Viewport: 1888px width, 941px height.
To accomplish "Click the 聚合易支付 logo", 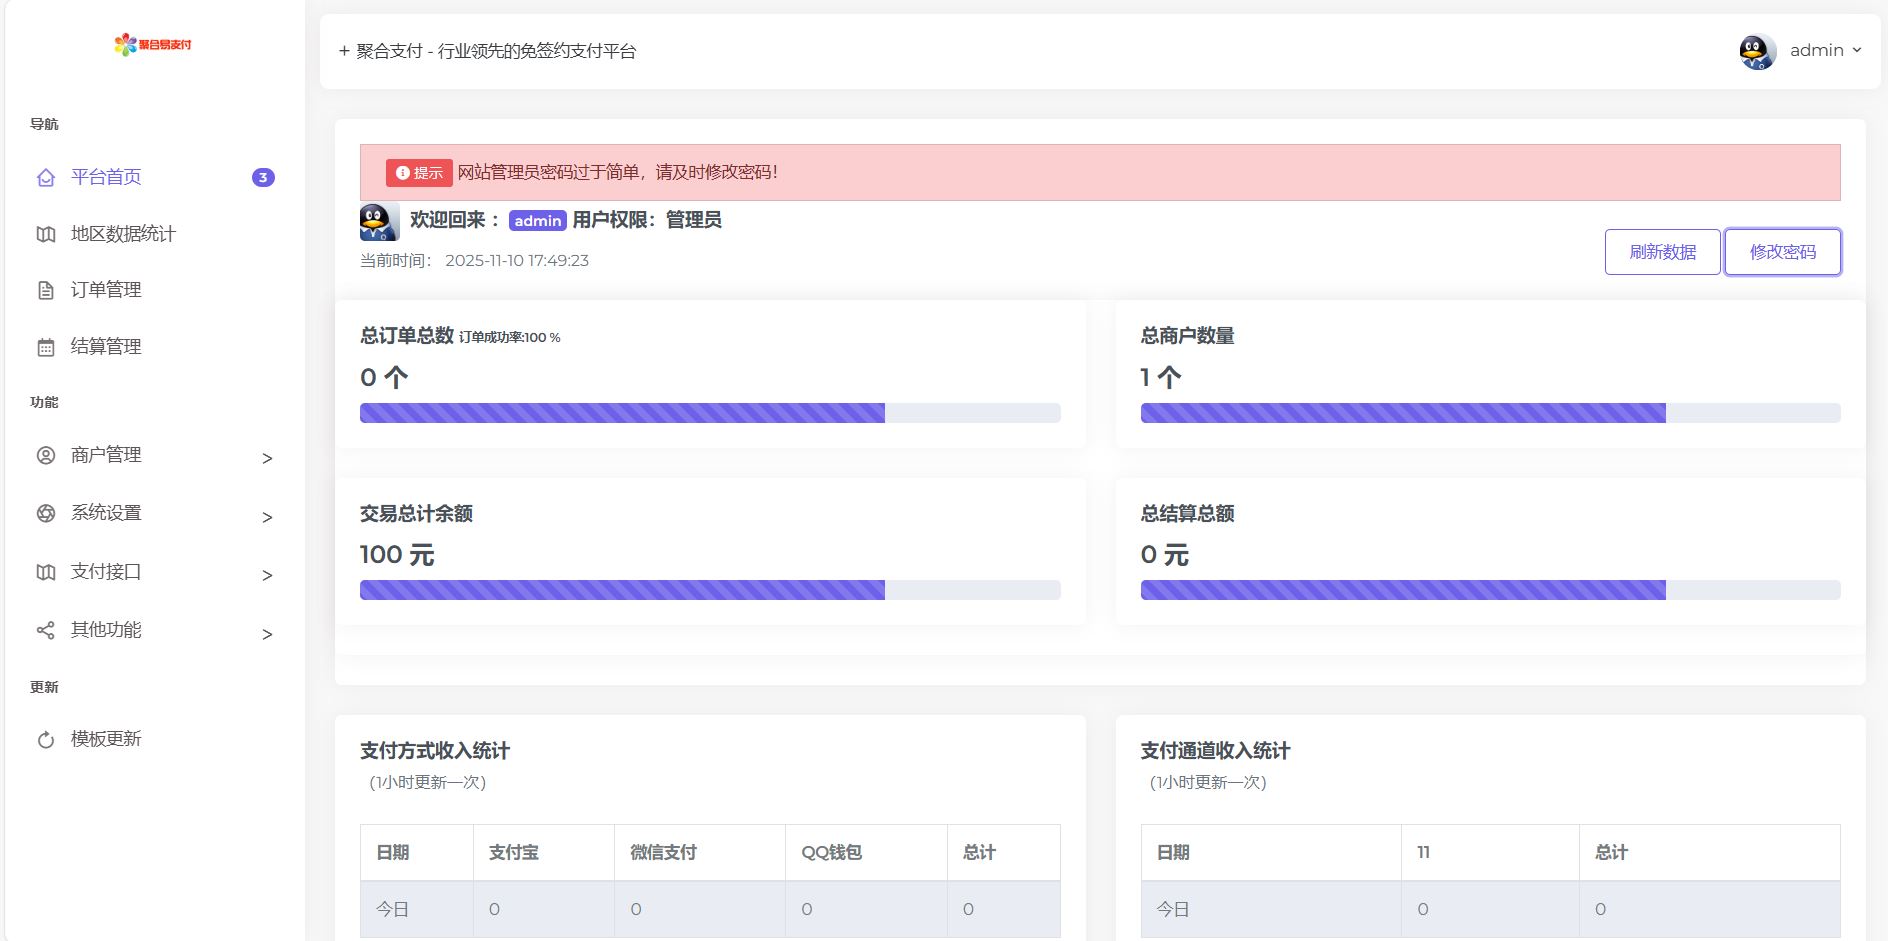I will click(x=153, y=44).
